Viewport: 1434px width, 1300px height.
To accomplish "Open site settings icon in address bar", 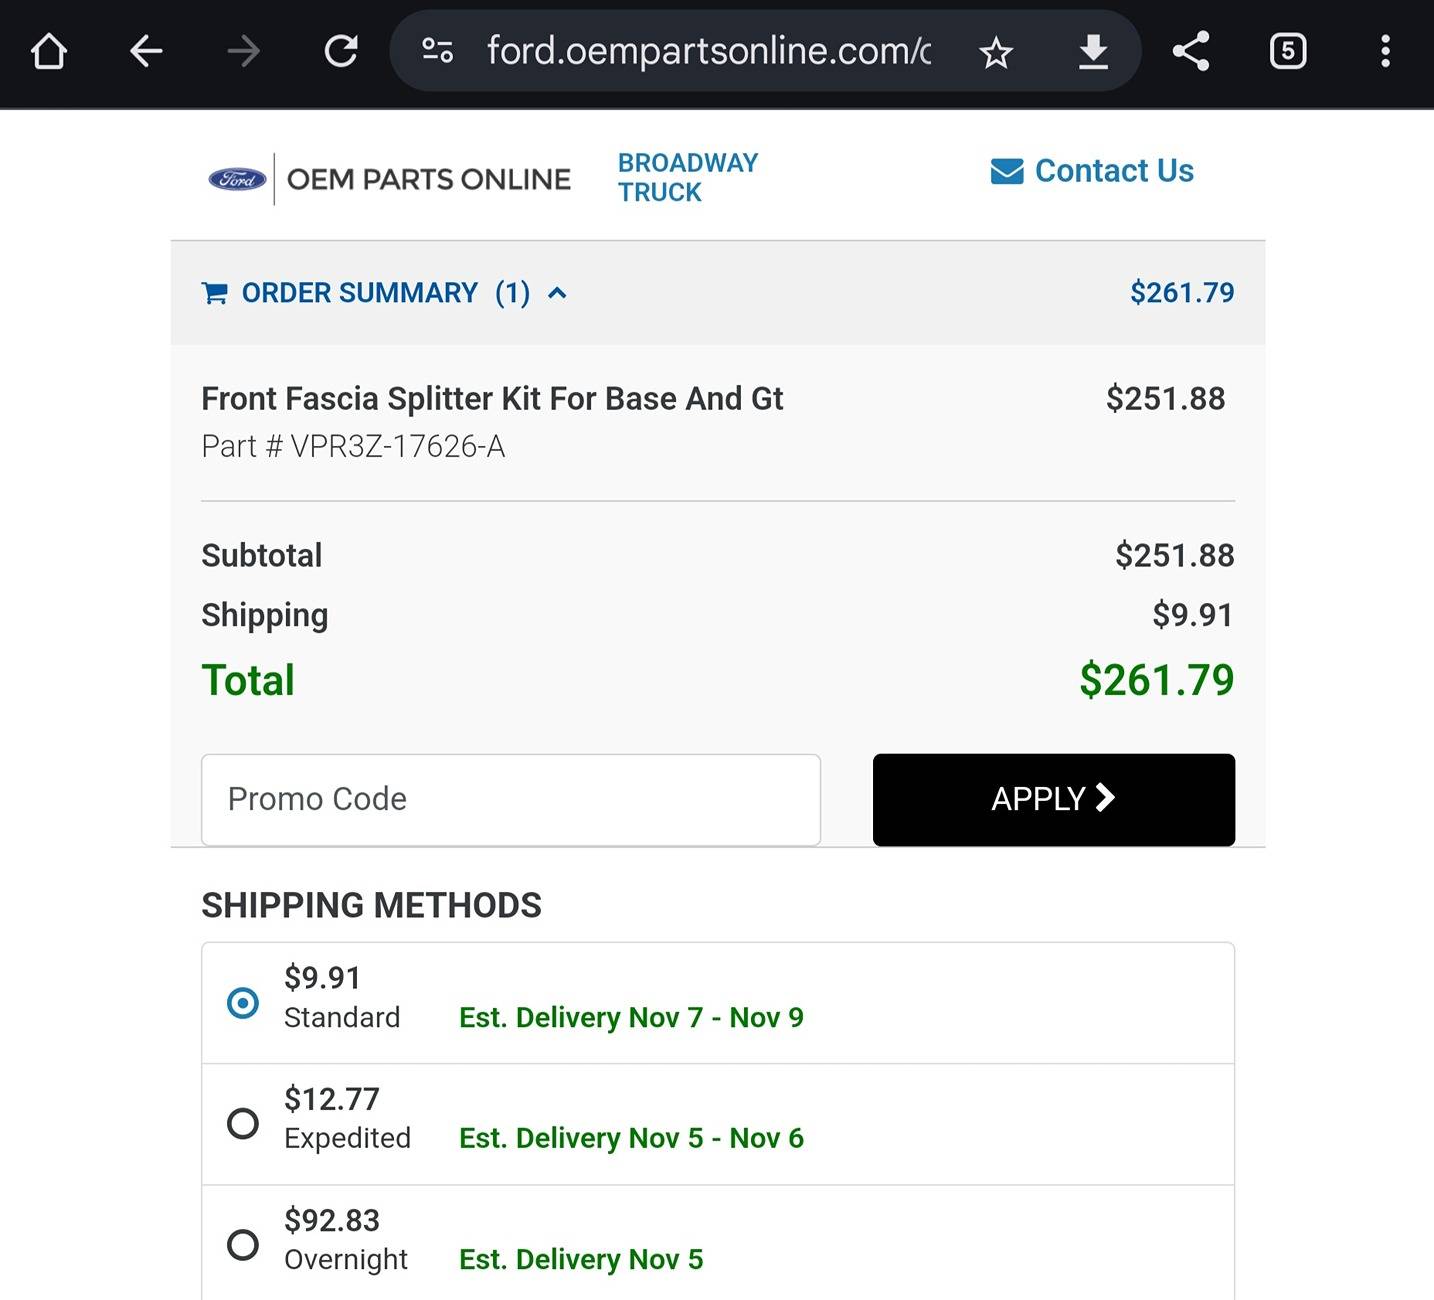I will coord(437,50).
